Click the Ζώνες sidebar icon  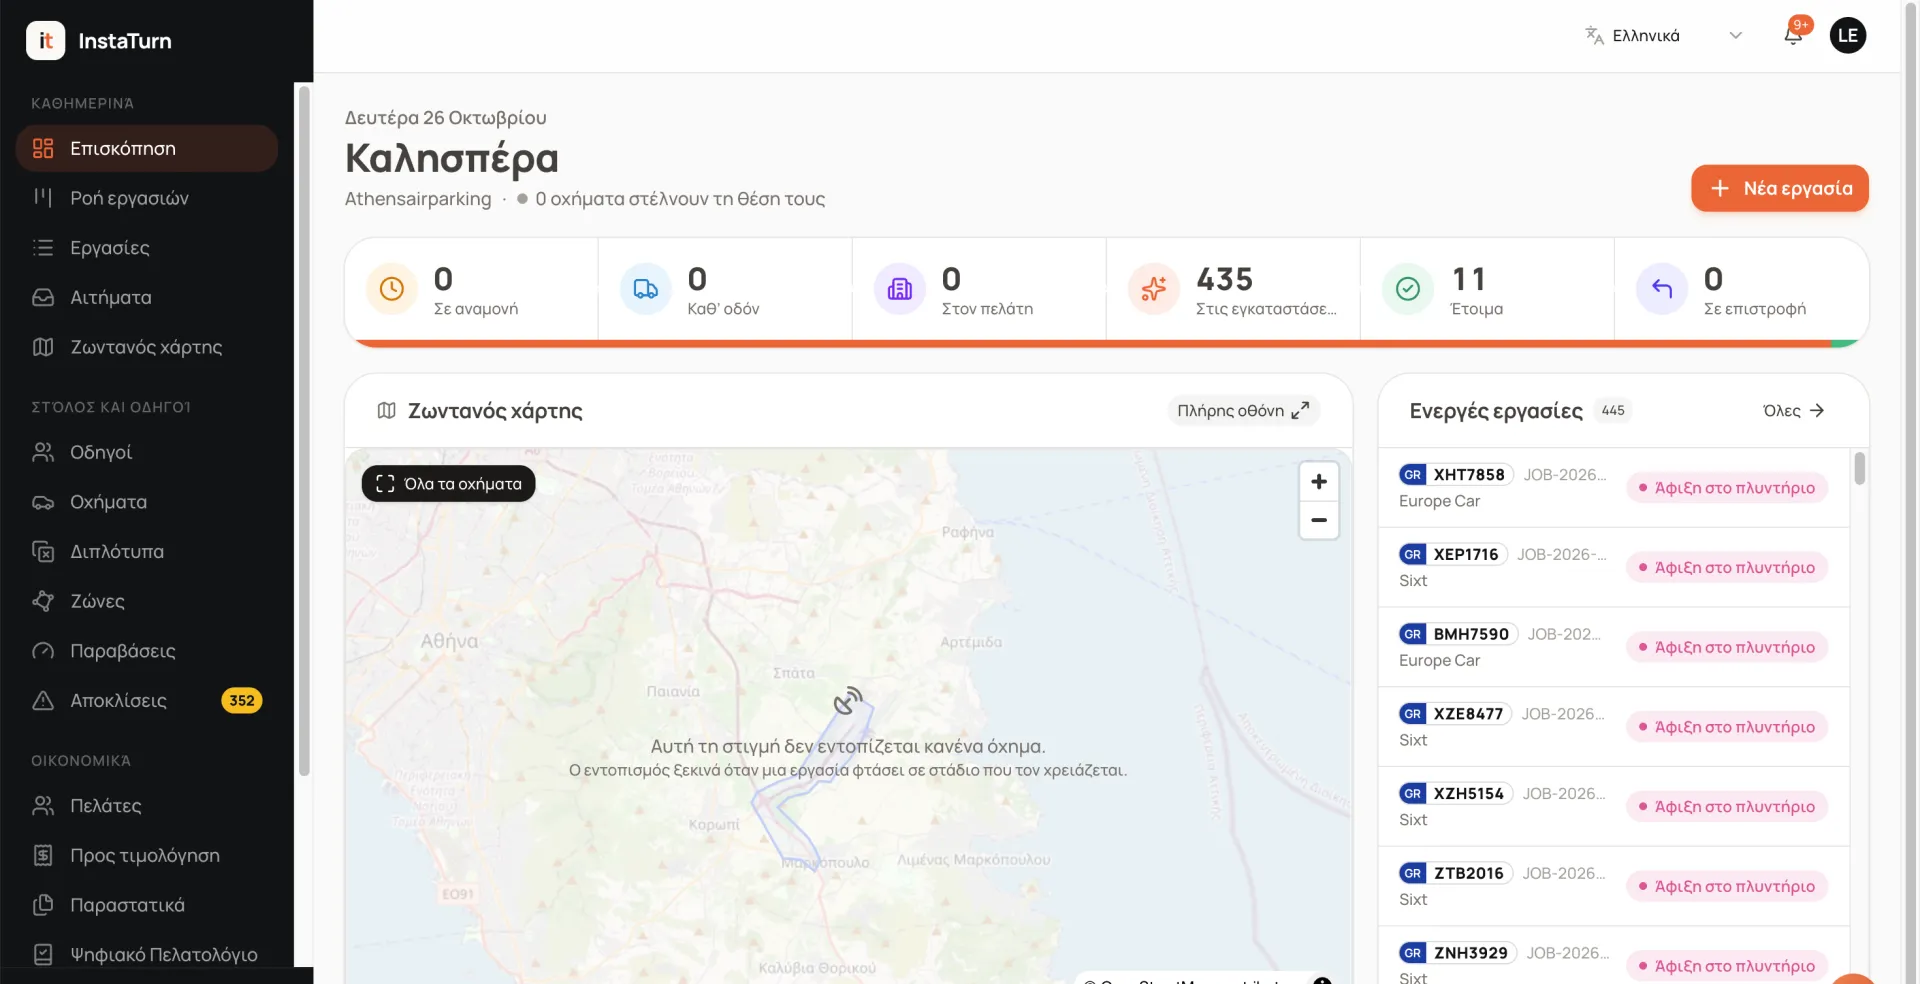(43, 601)
